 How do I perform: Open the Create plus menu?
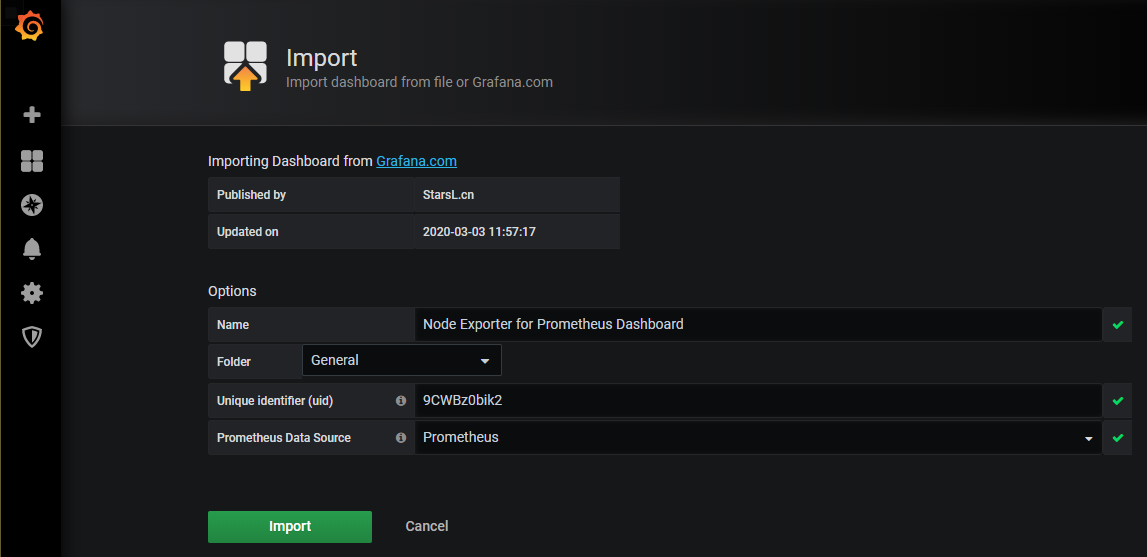(x=31, y=115)
